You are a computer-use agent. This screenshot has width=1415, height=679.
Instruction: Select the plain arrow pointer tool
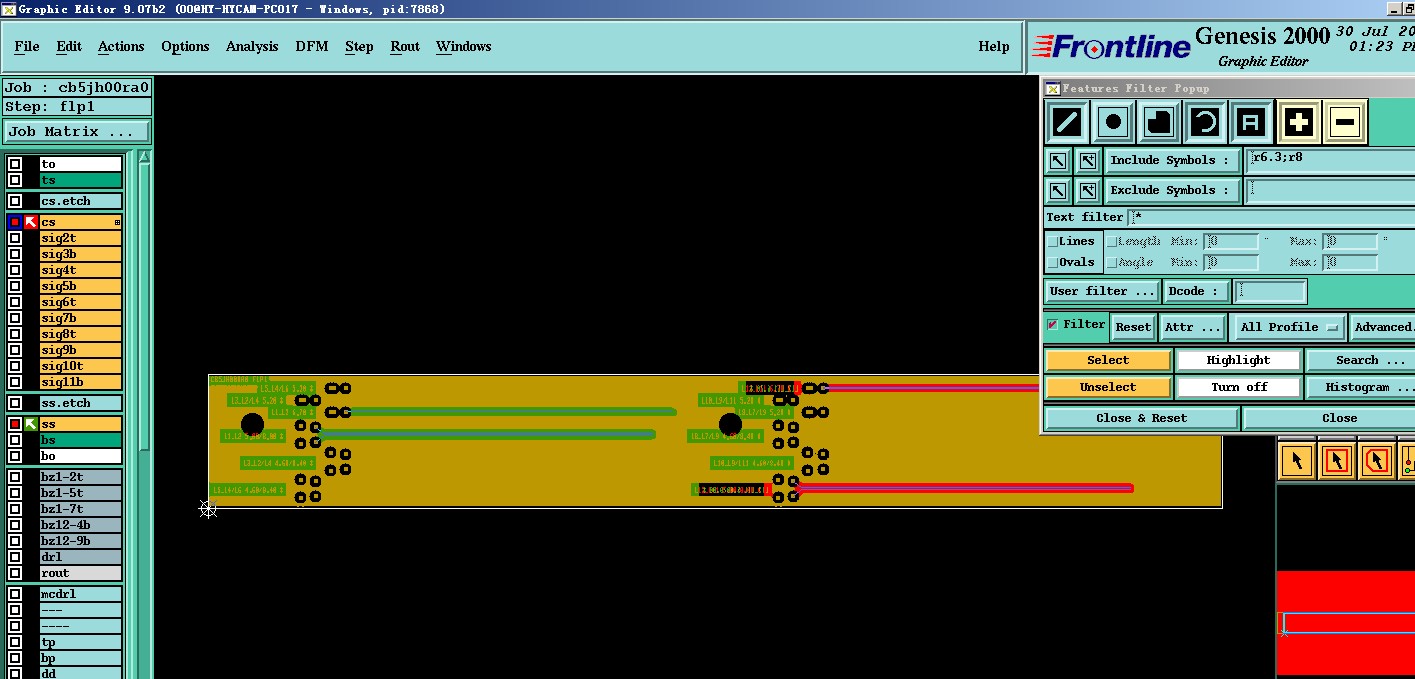[1297, 461]
